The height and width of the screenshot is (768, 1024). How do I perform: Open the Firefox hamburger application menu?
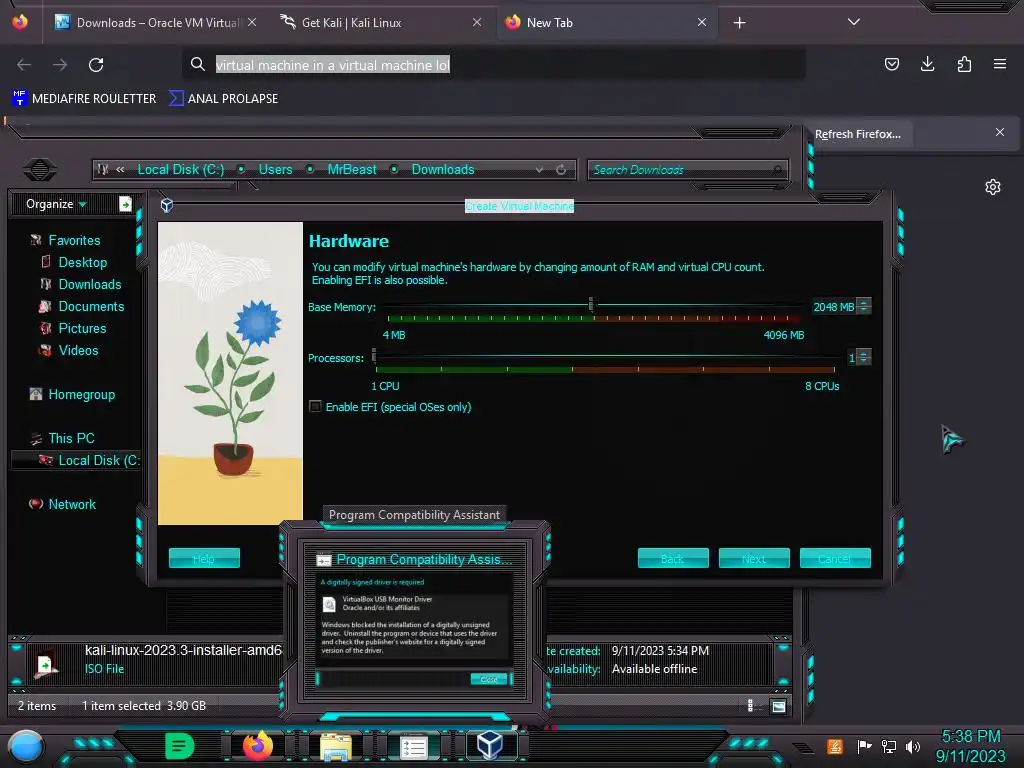1000,64
